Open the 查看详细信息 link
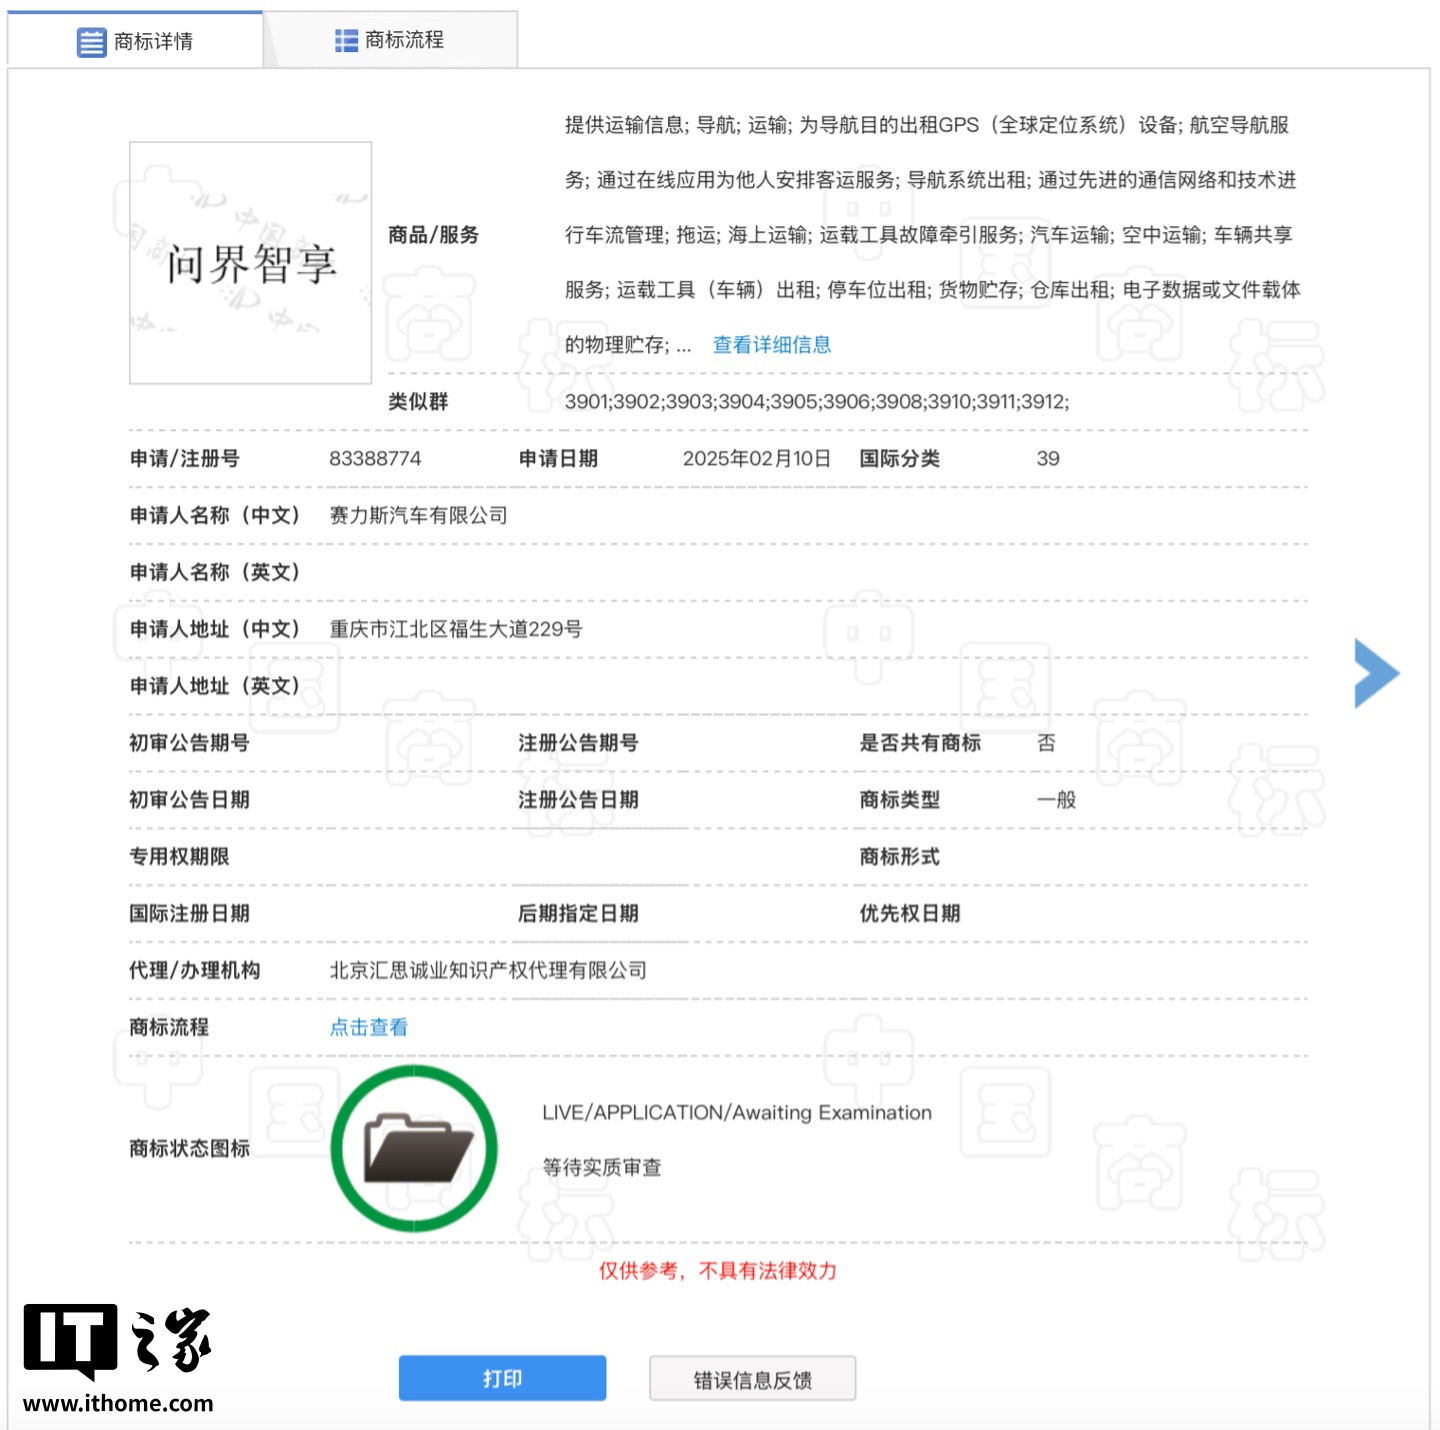Viewport: 1440px width, 1430px height. pyautogui.click(x=771, y=345)
